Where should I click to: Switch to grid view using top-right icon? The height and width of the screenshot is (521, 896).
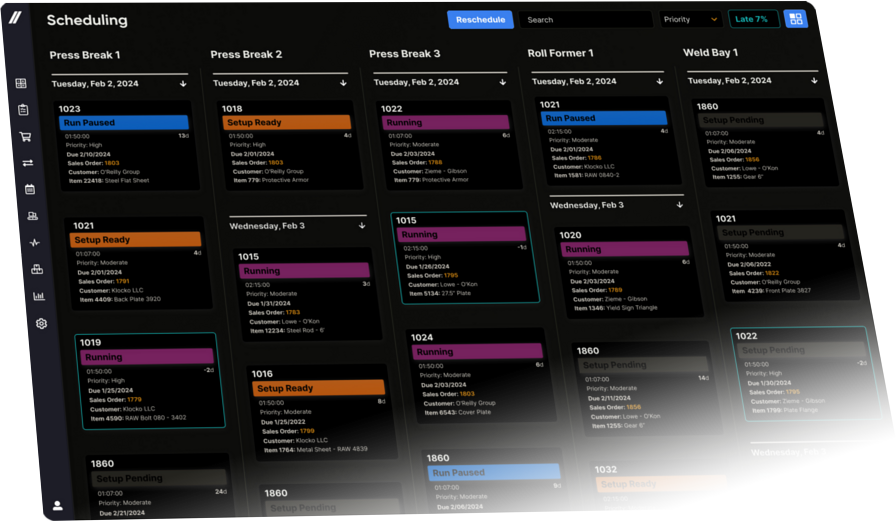(795, 19)
